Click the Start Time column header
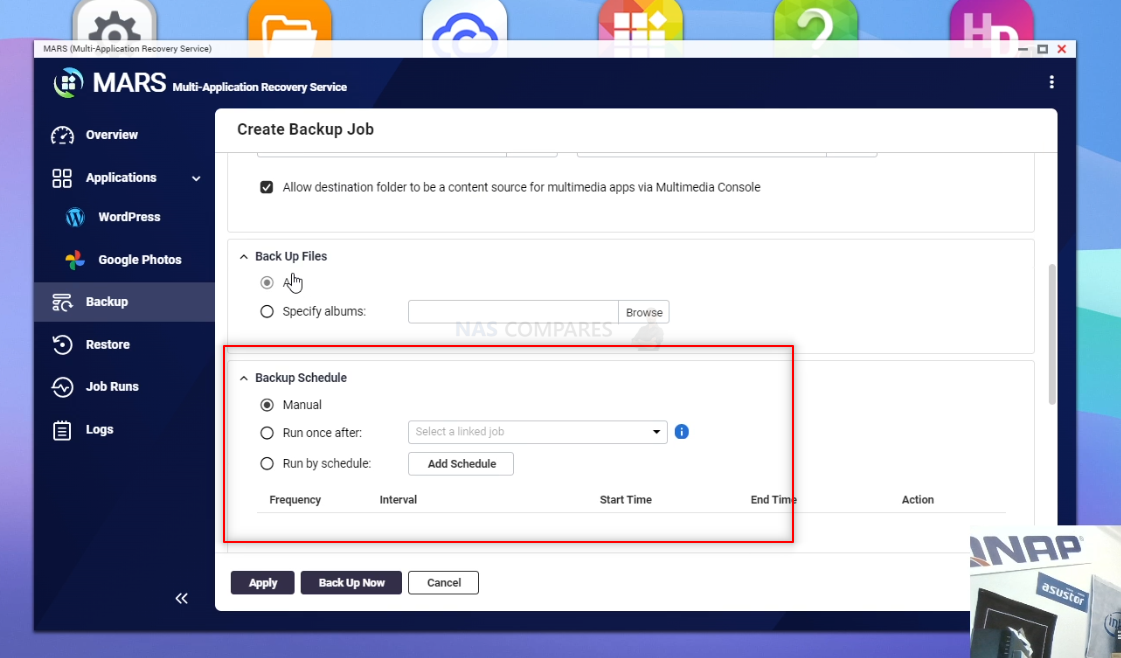Screen dimensions: 1121x658 click(x=626, y=500)
